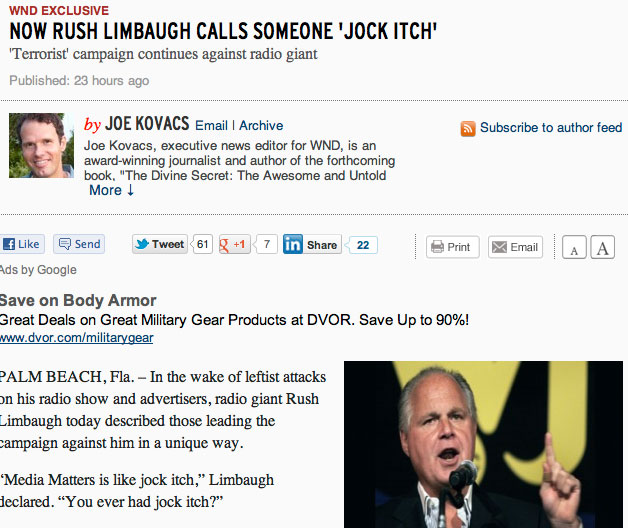628x528 pixels.
Task: Click the Rush Limbaugh article photo
Action: point(483,444)
